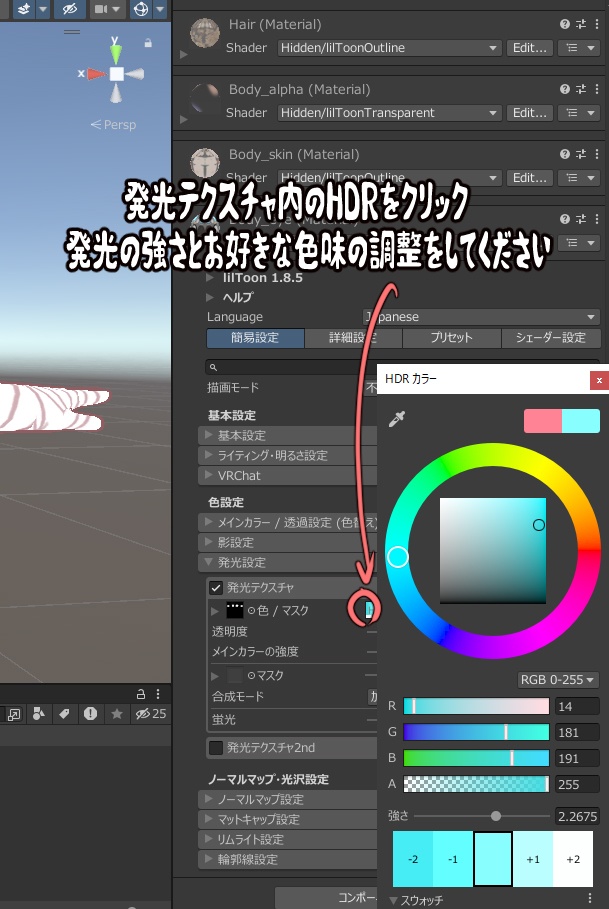Click the R value input field

pos(577,706)
